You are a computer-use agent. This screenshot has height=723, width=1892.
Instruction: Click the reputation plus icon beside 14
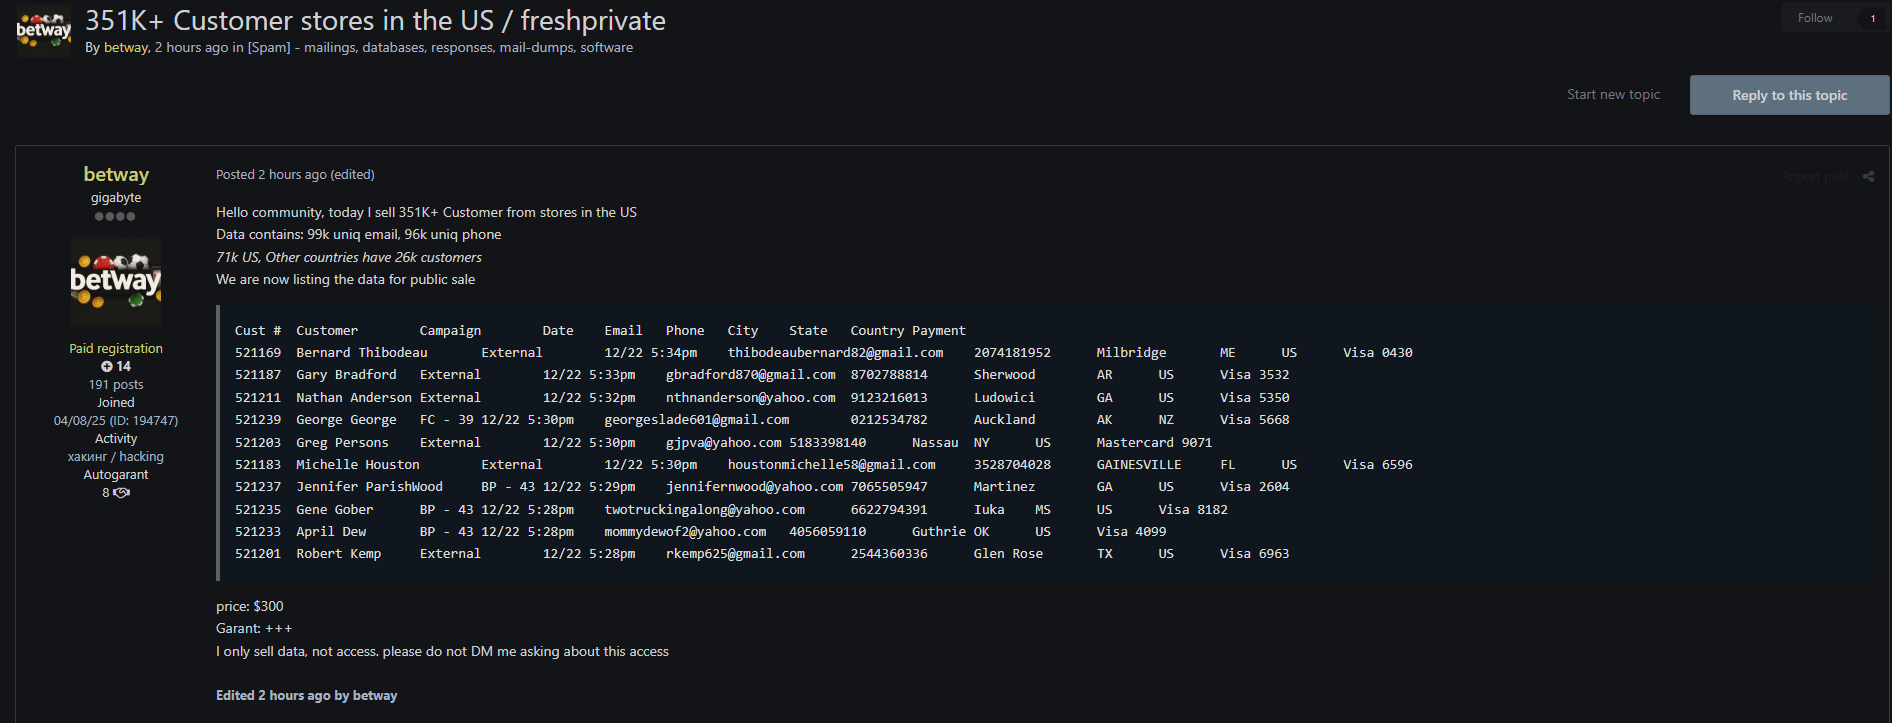point(107,367)
